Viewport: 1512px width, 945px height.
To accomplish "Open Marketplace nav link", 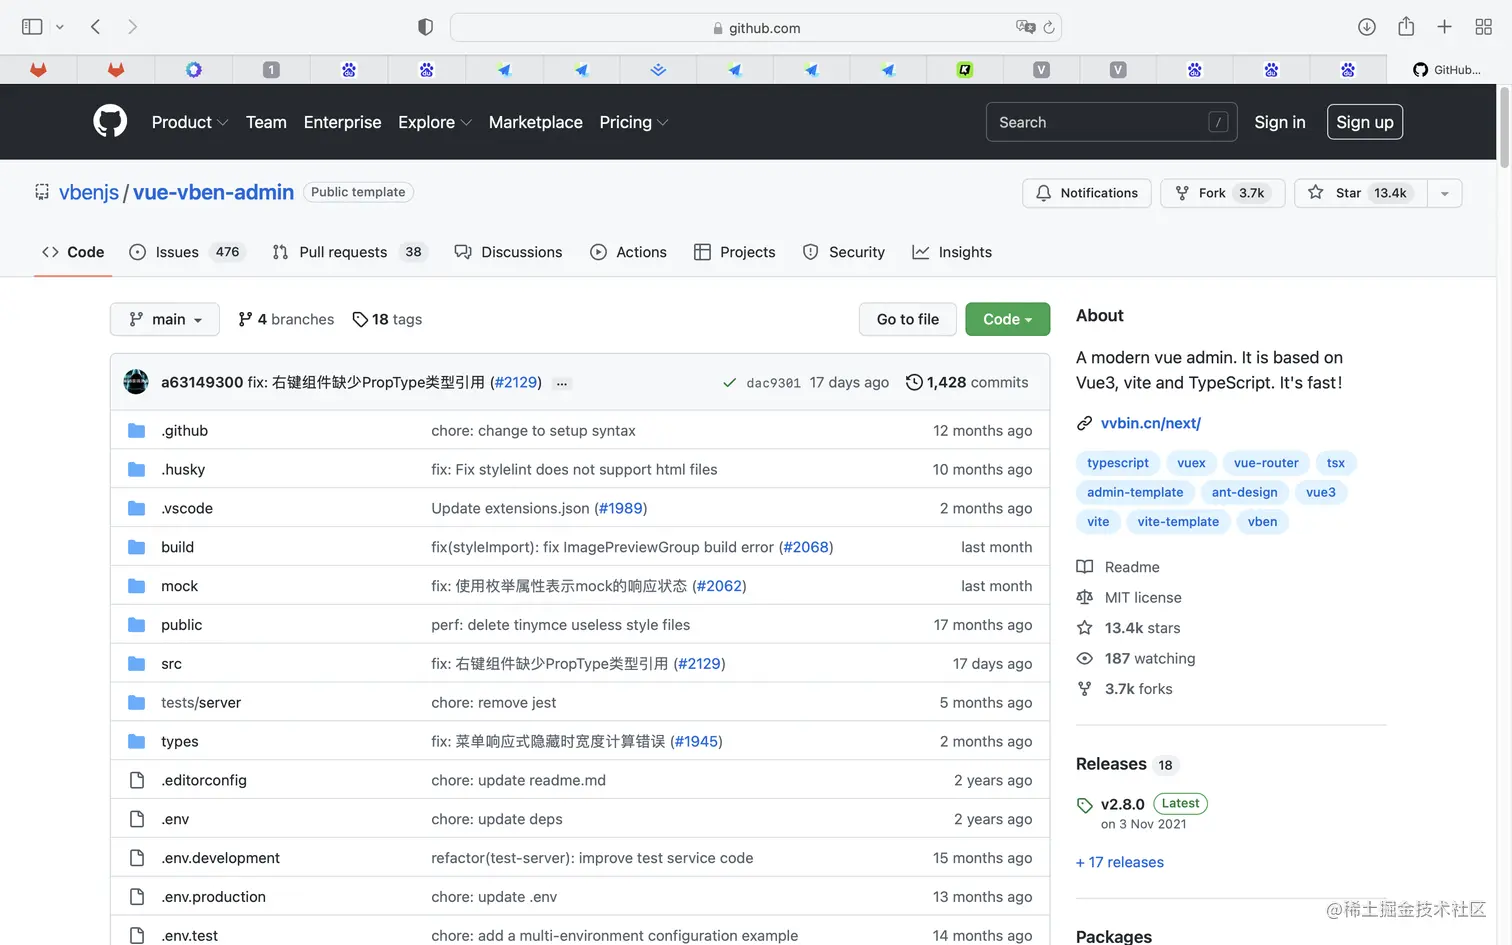I will tap(535, 122).
